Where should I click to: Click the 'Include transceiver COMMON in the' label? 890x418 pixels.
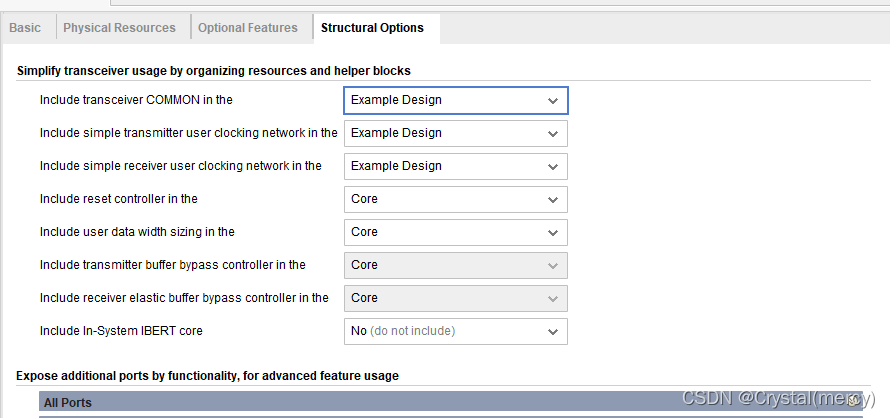(136, 100)
